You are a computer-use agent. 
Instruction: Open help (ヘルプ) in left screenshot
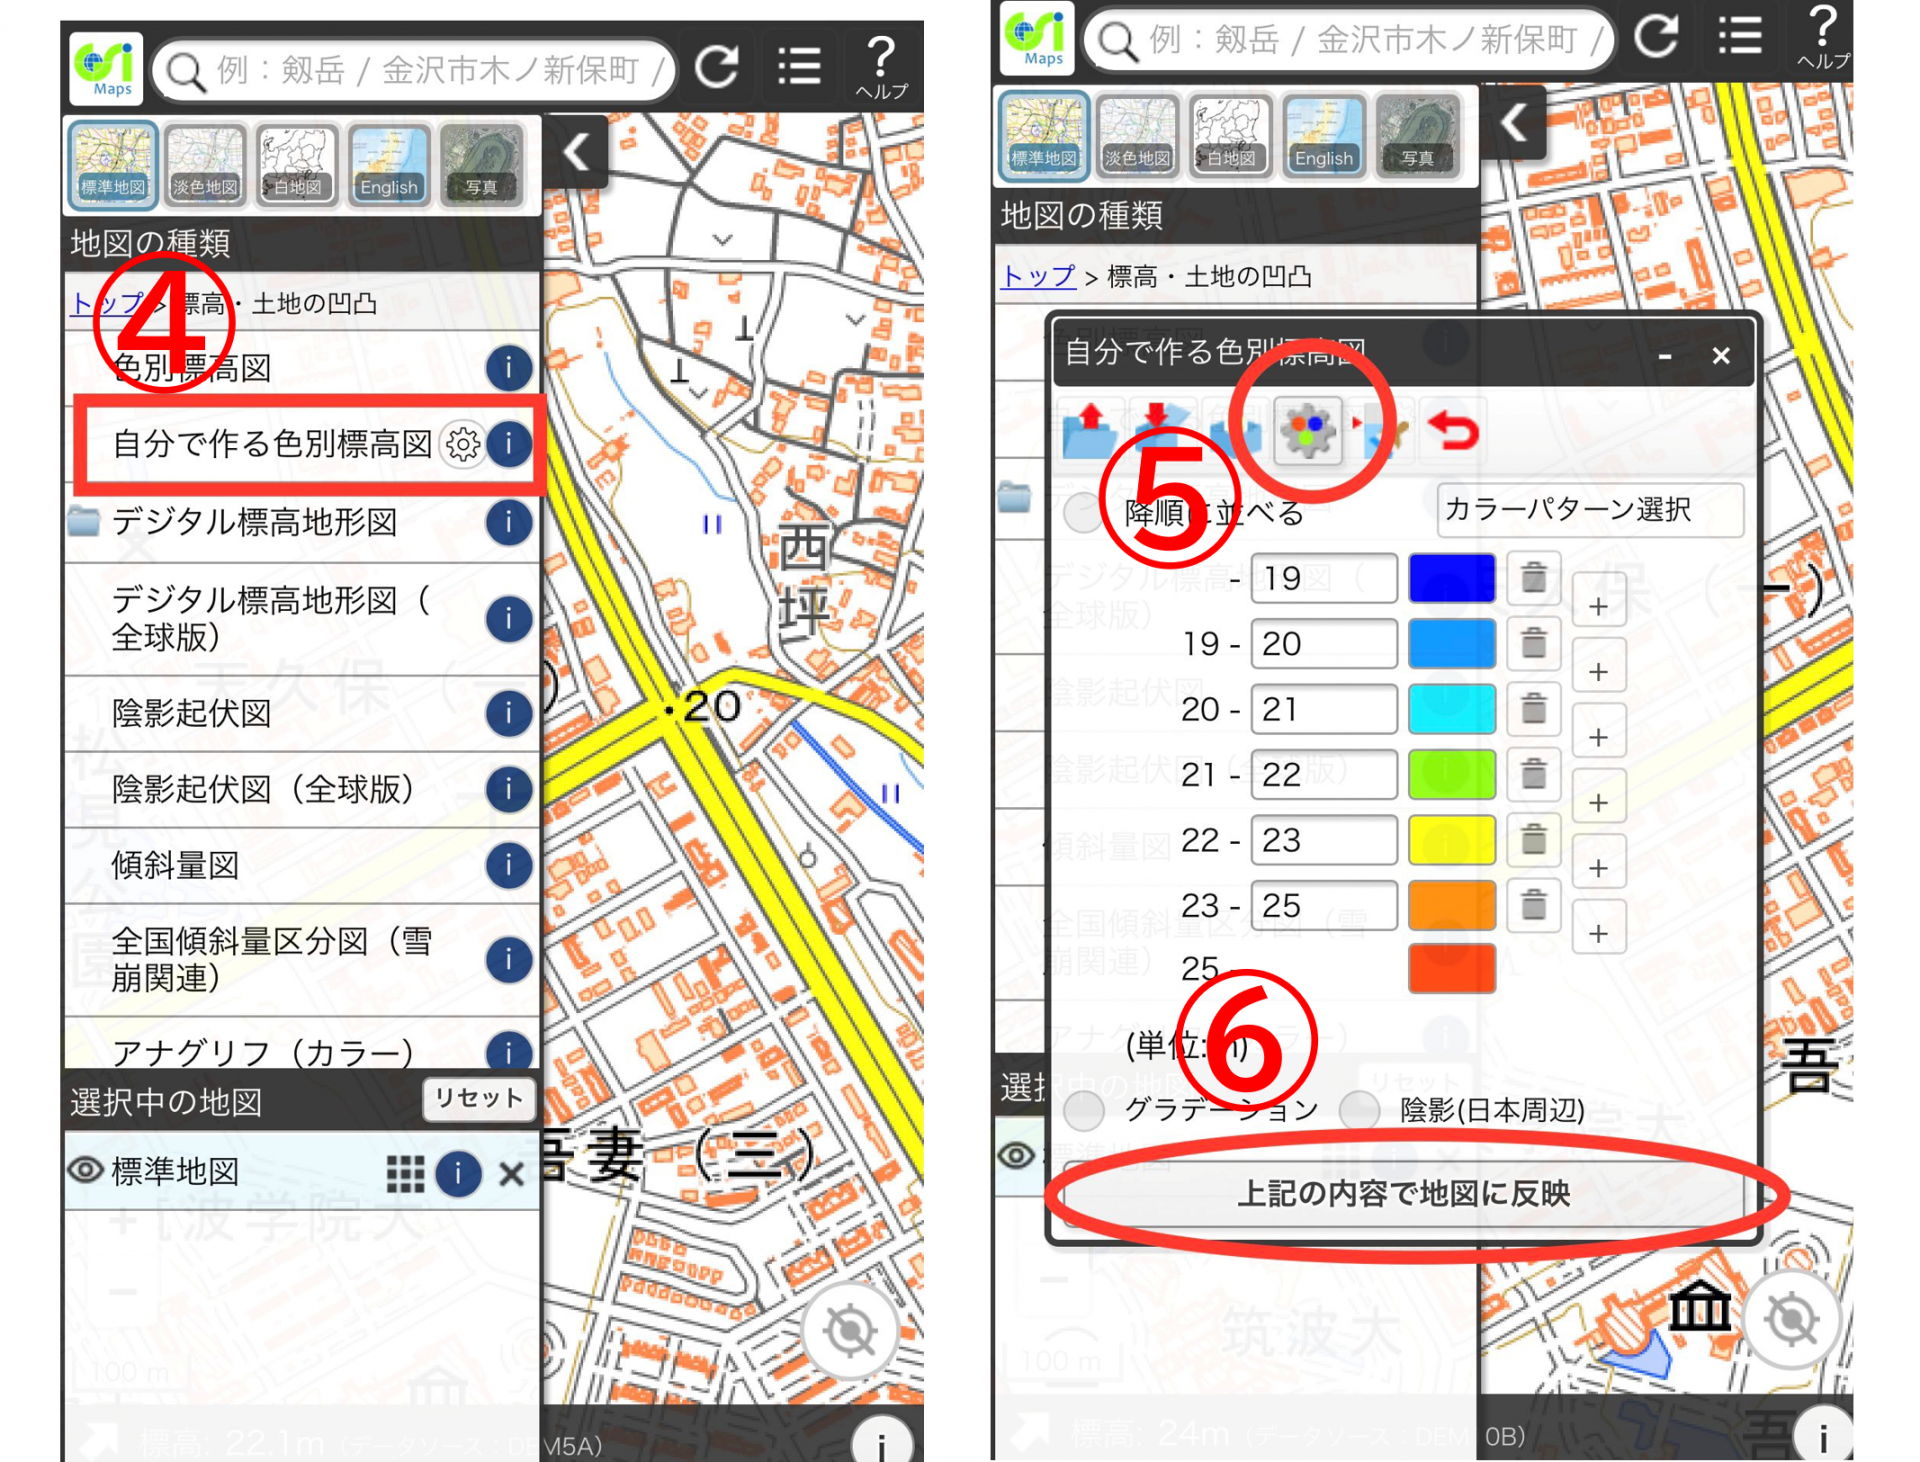pyautogui.click(x=880, y=67)
